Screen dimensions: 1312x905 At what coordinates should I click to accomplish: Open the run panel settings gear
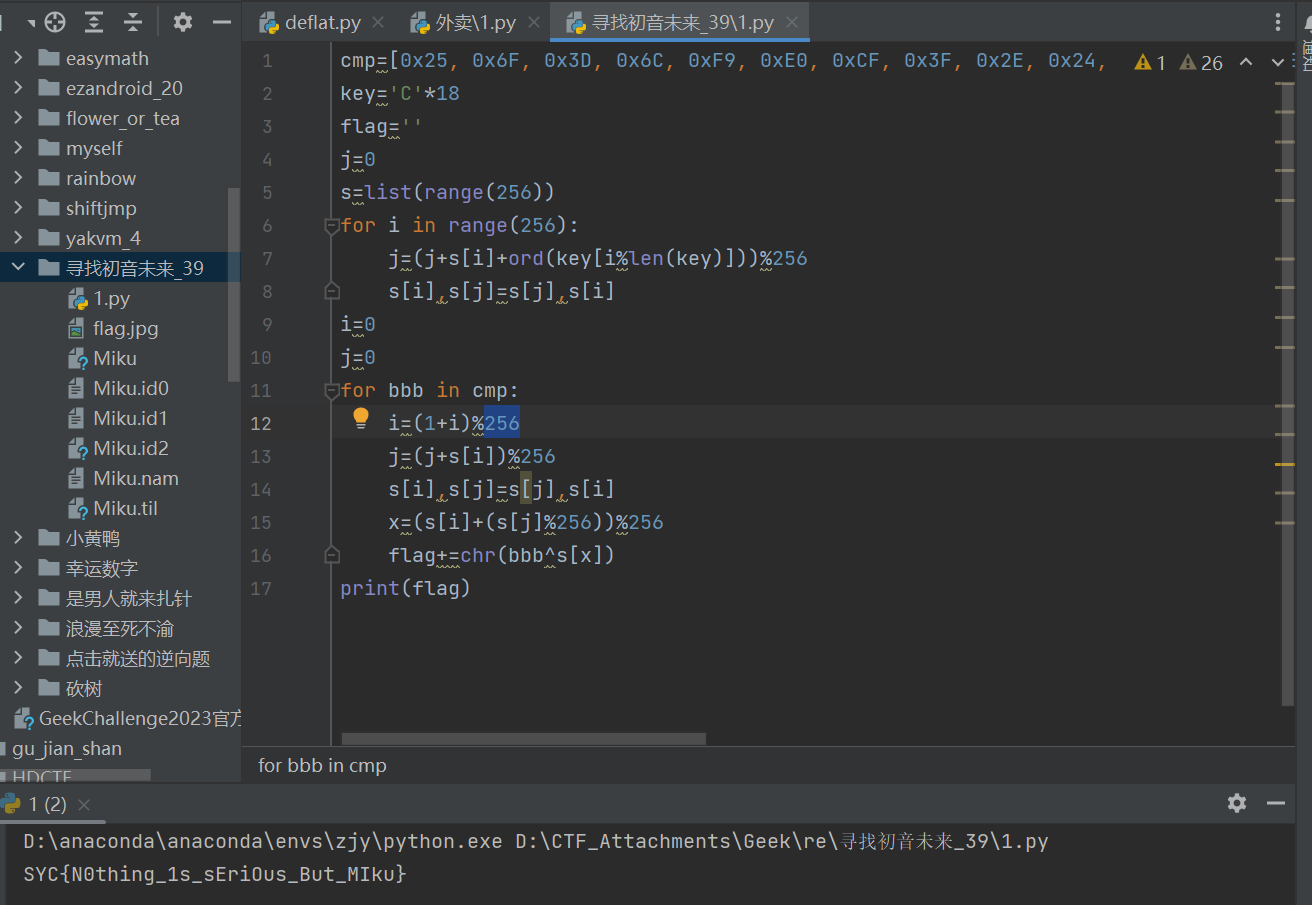(1237, 803)
